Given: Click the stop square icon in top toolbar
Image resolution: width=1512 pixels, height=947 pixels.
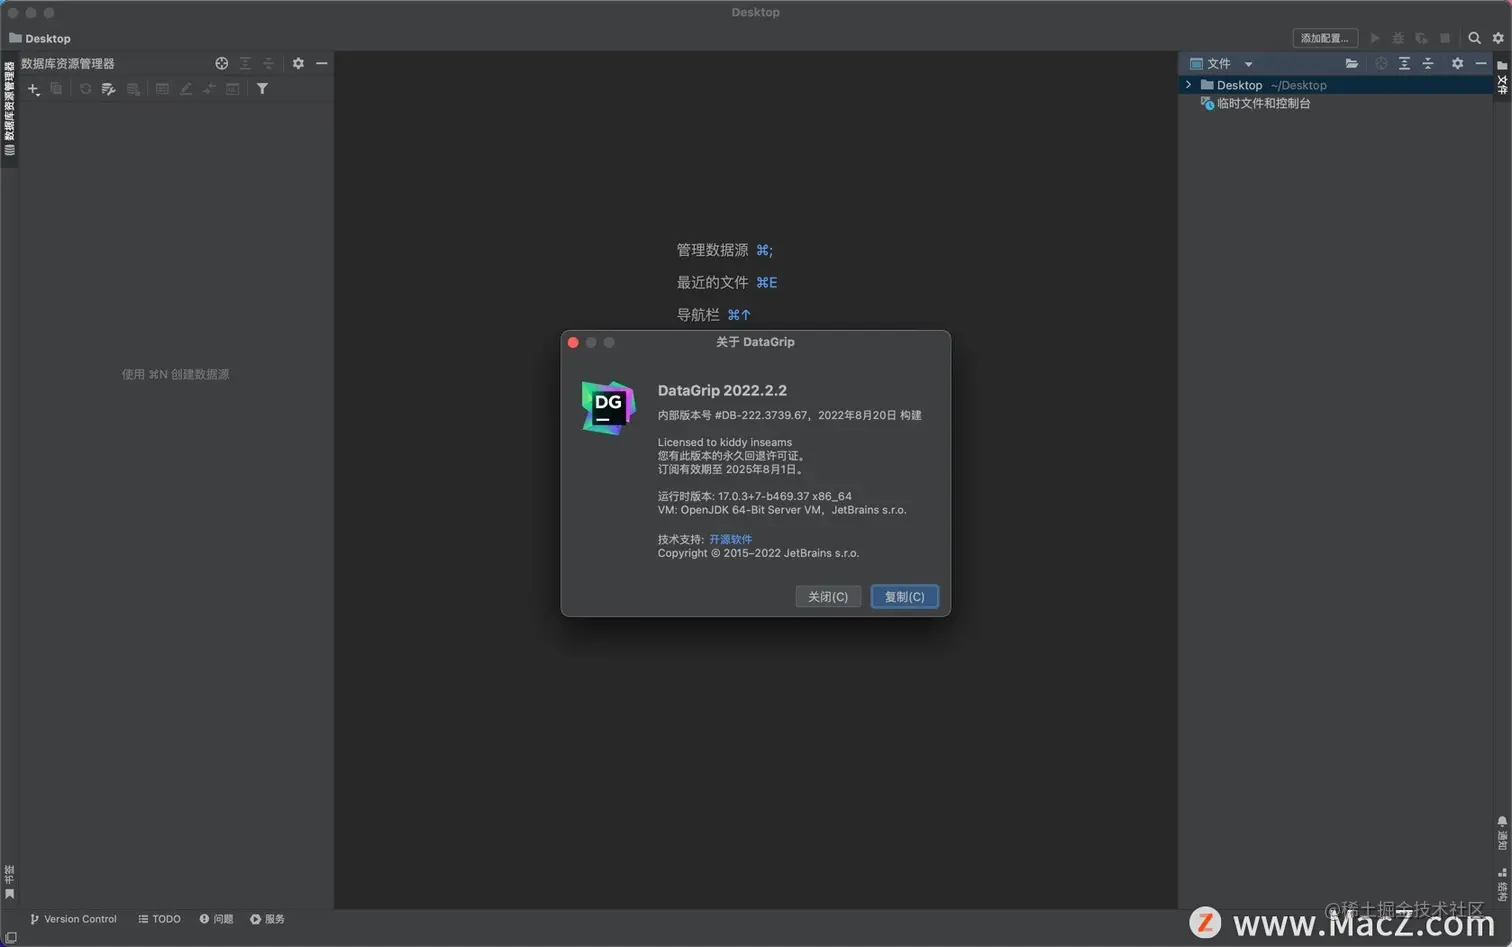Looking at the screenshot, I should click(x=1445, y=38).
